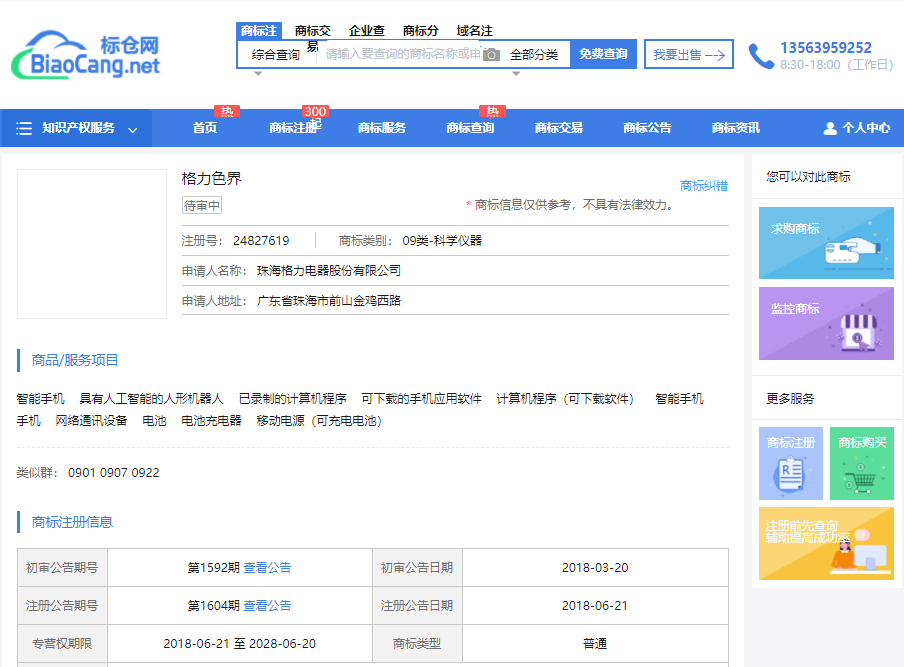904x667 pixels.
Task: Click the camera image-search icon
Action: (491, 55)
